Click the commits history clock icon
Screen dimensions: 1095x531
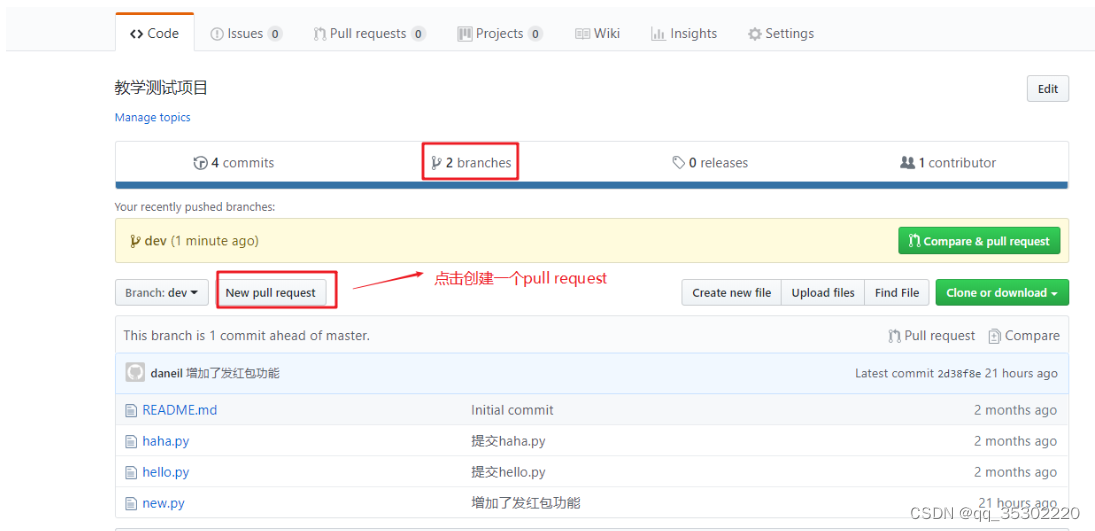[x=200, y=163]
